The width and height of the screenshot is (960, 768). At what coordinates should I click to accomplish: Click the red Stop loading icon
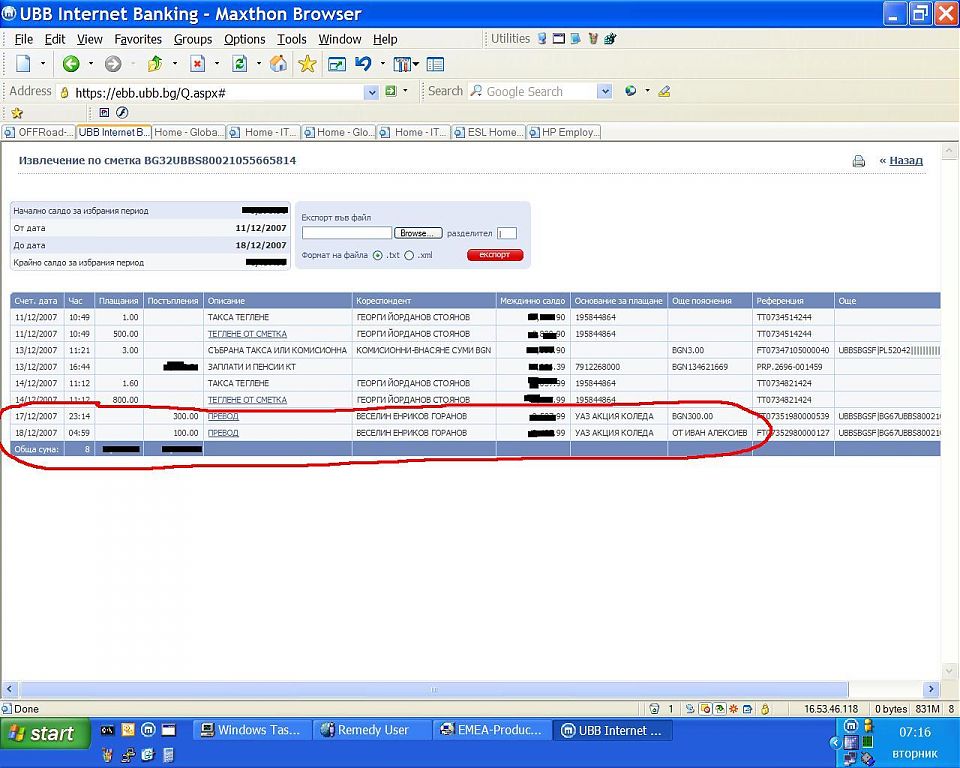click(198, 64)
